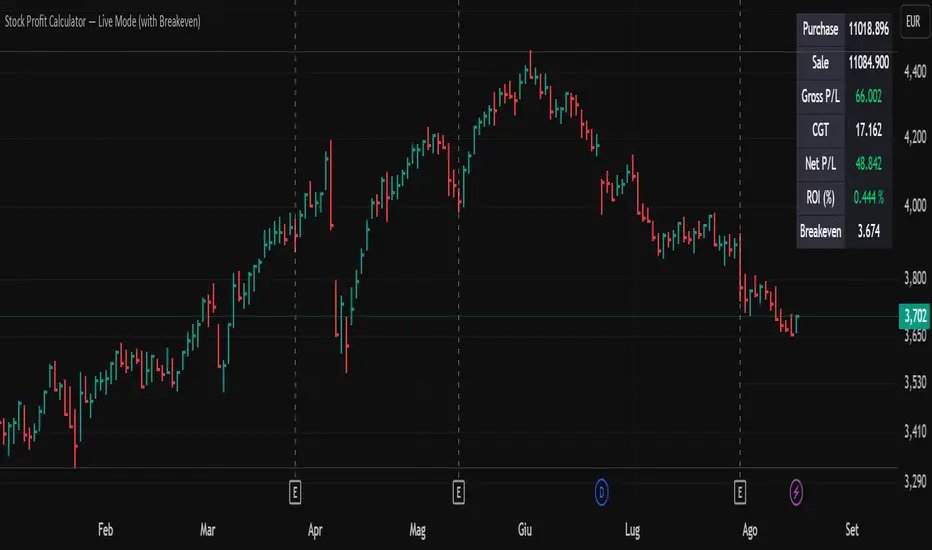Click the Mar label on time axis

207,530
